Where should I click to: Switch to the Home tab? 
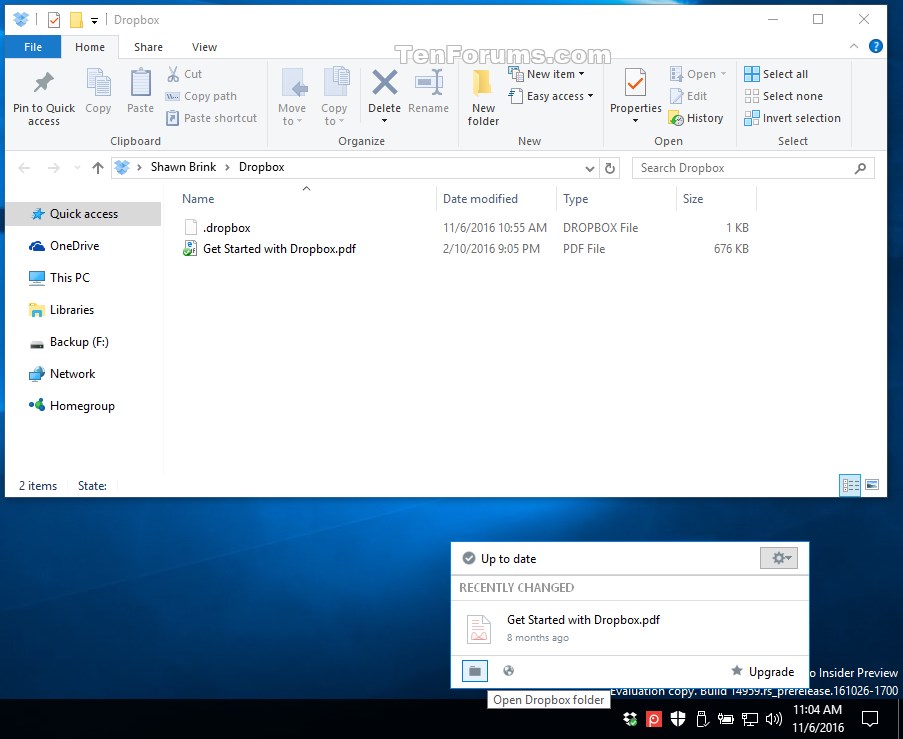90,47
